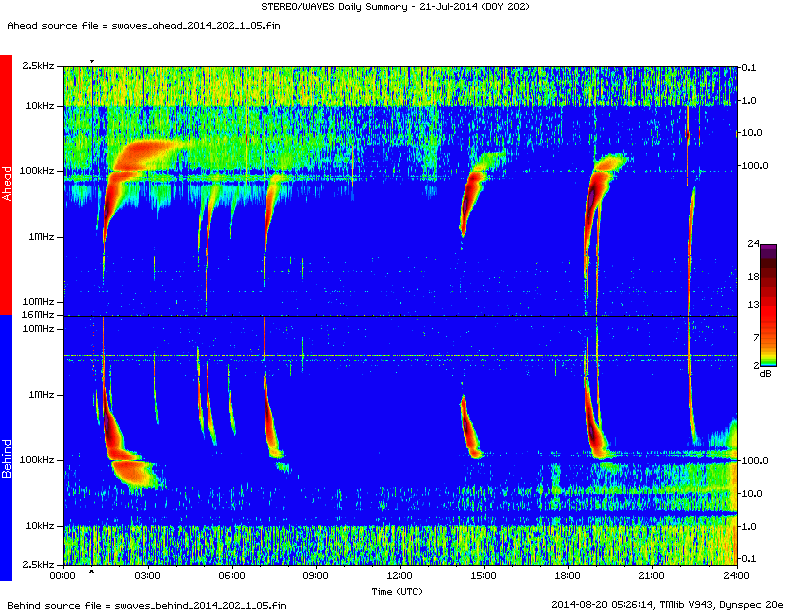The image size is (792, 612).
Task: Click the Ahead panel right-axis 100.0 label
Action: [x=754, y=166]
